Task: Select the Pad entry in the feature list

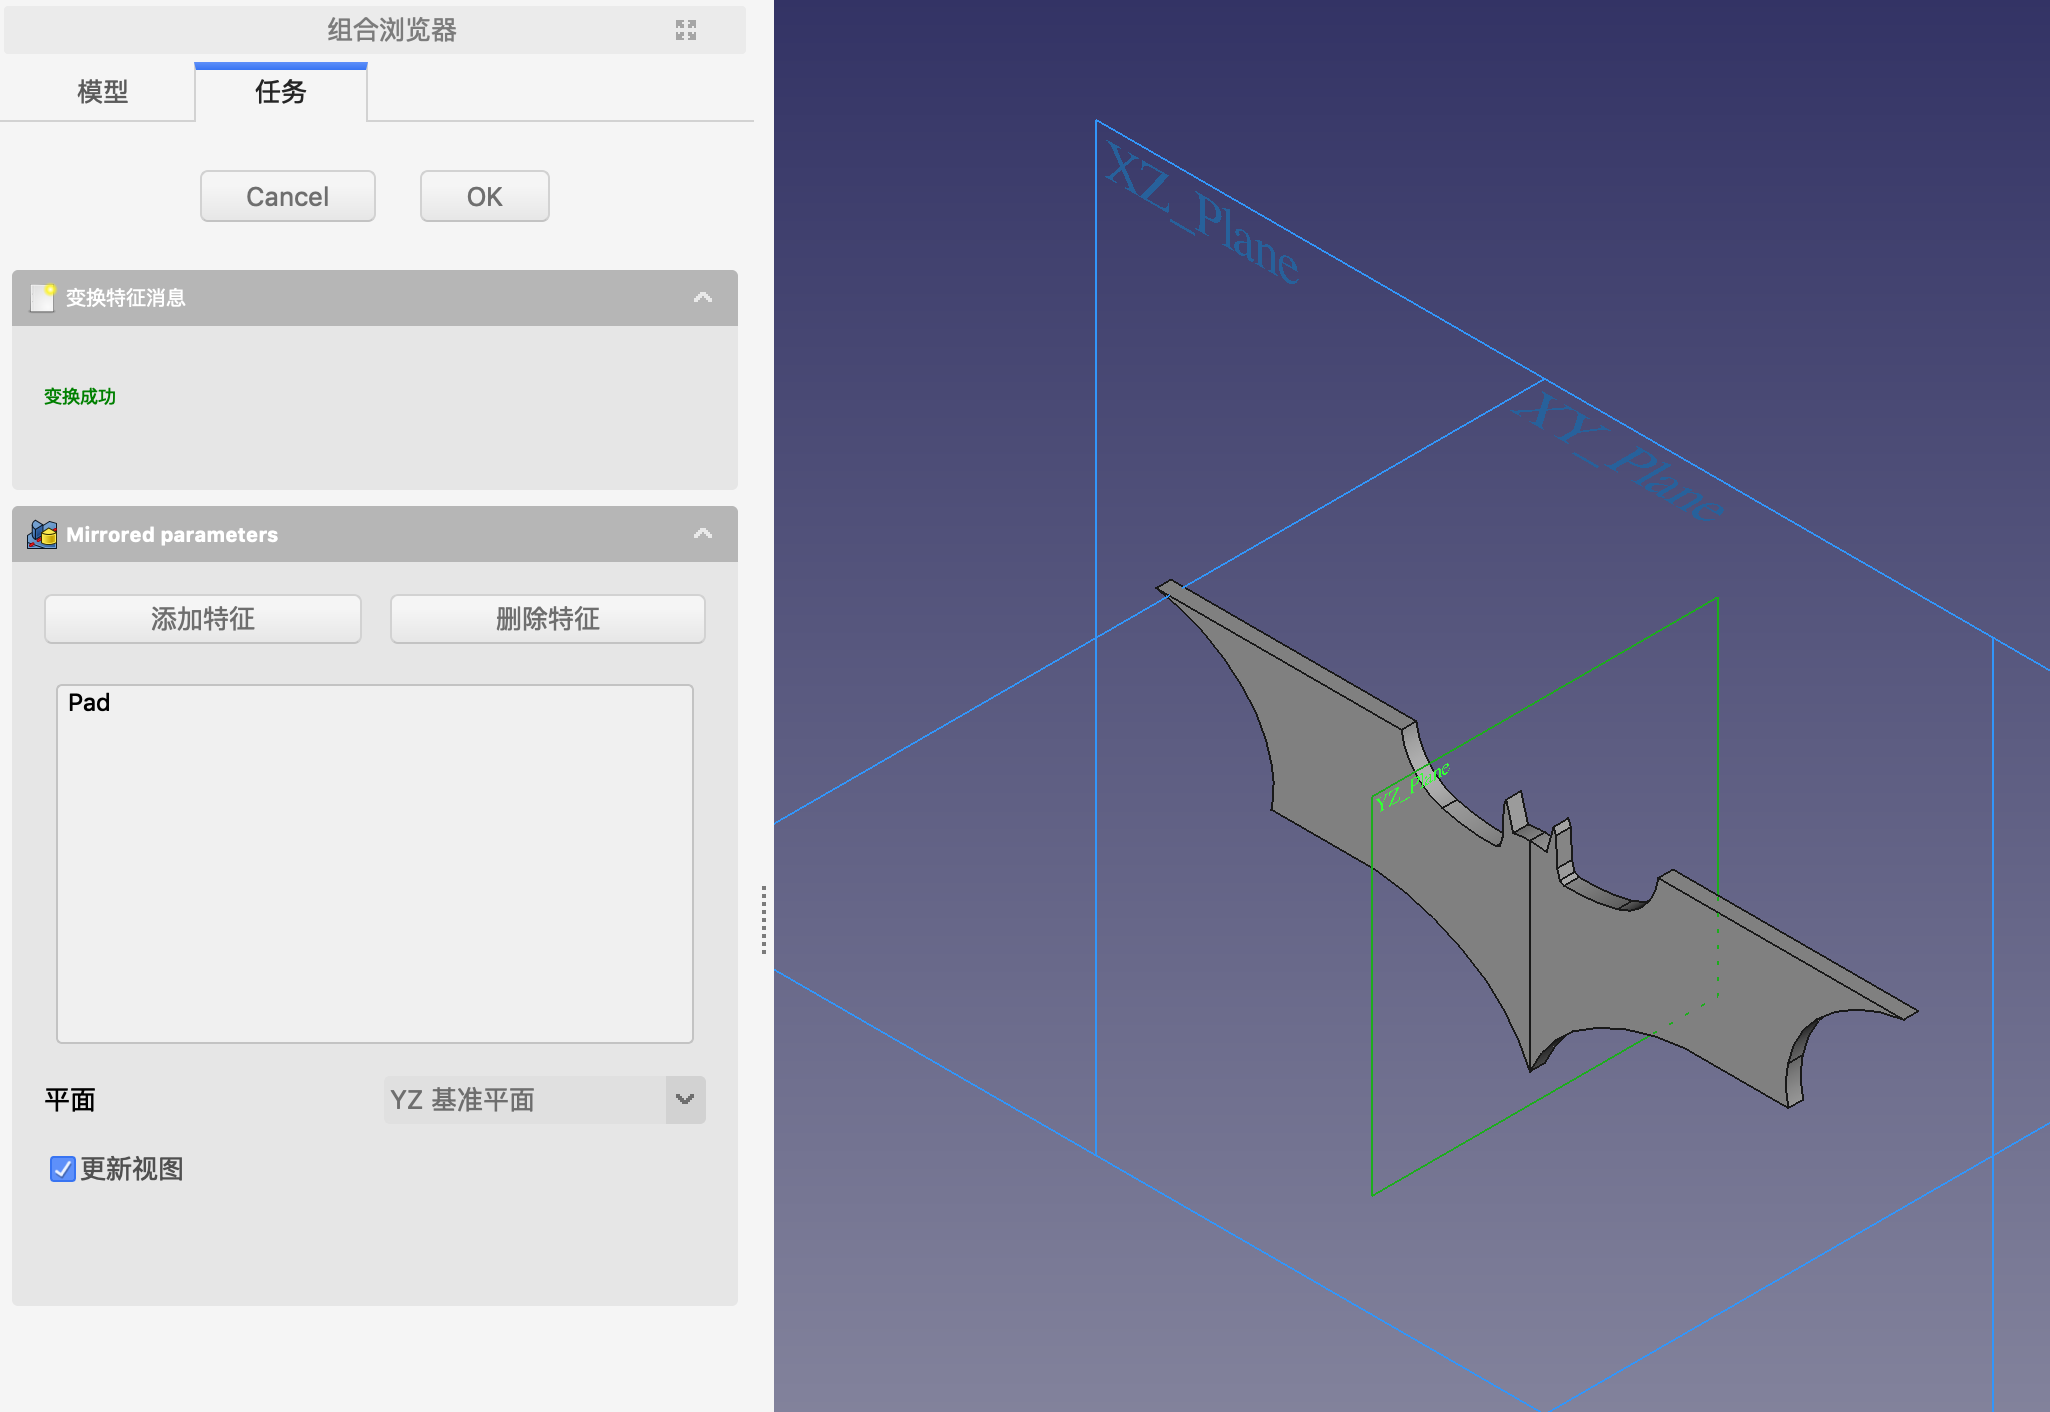Action: 89,703
